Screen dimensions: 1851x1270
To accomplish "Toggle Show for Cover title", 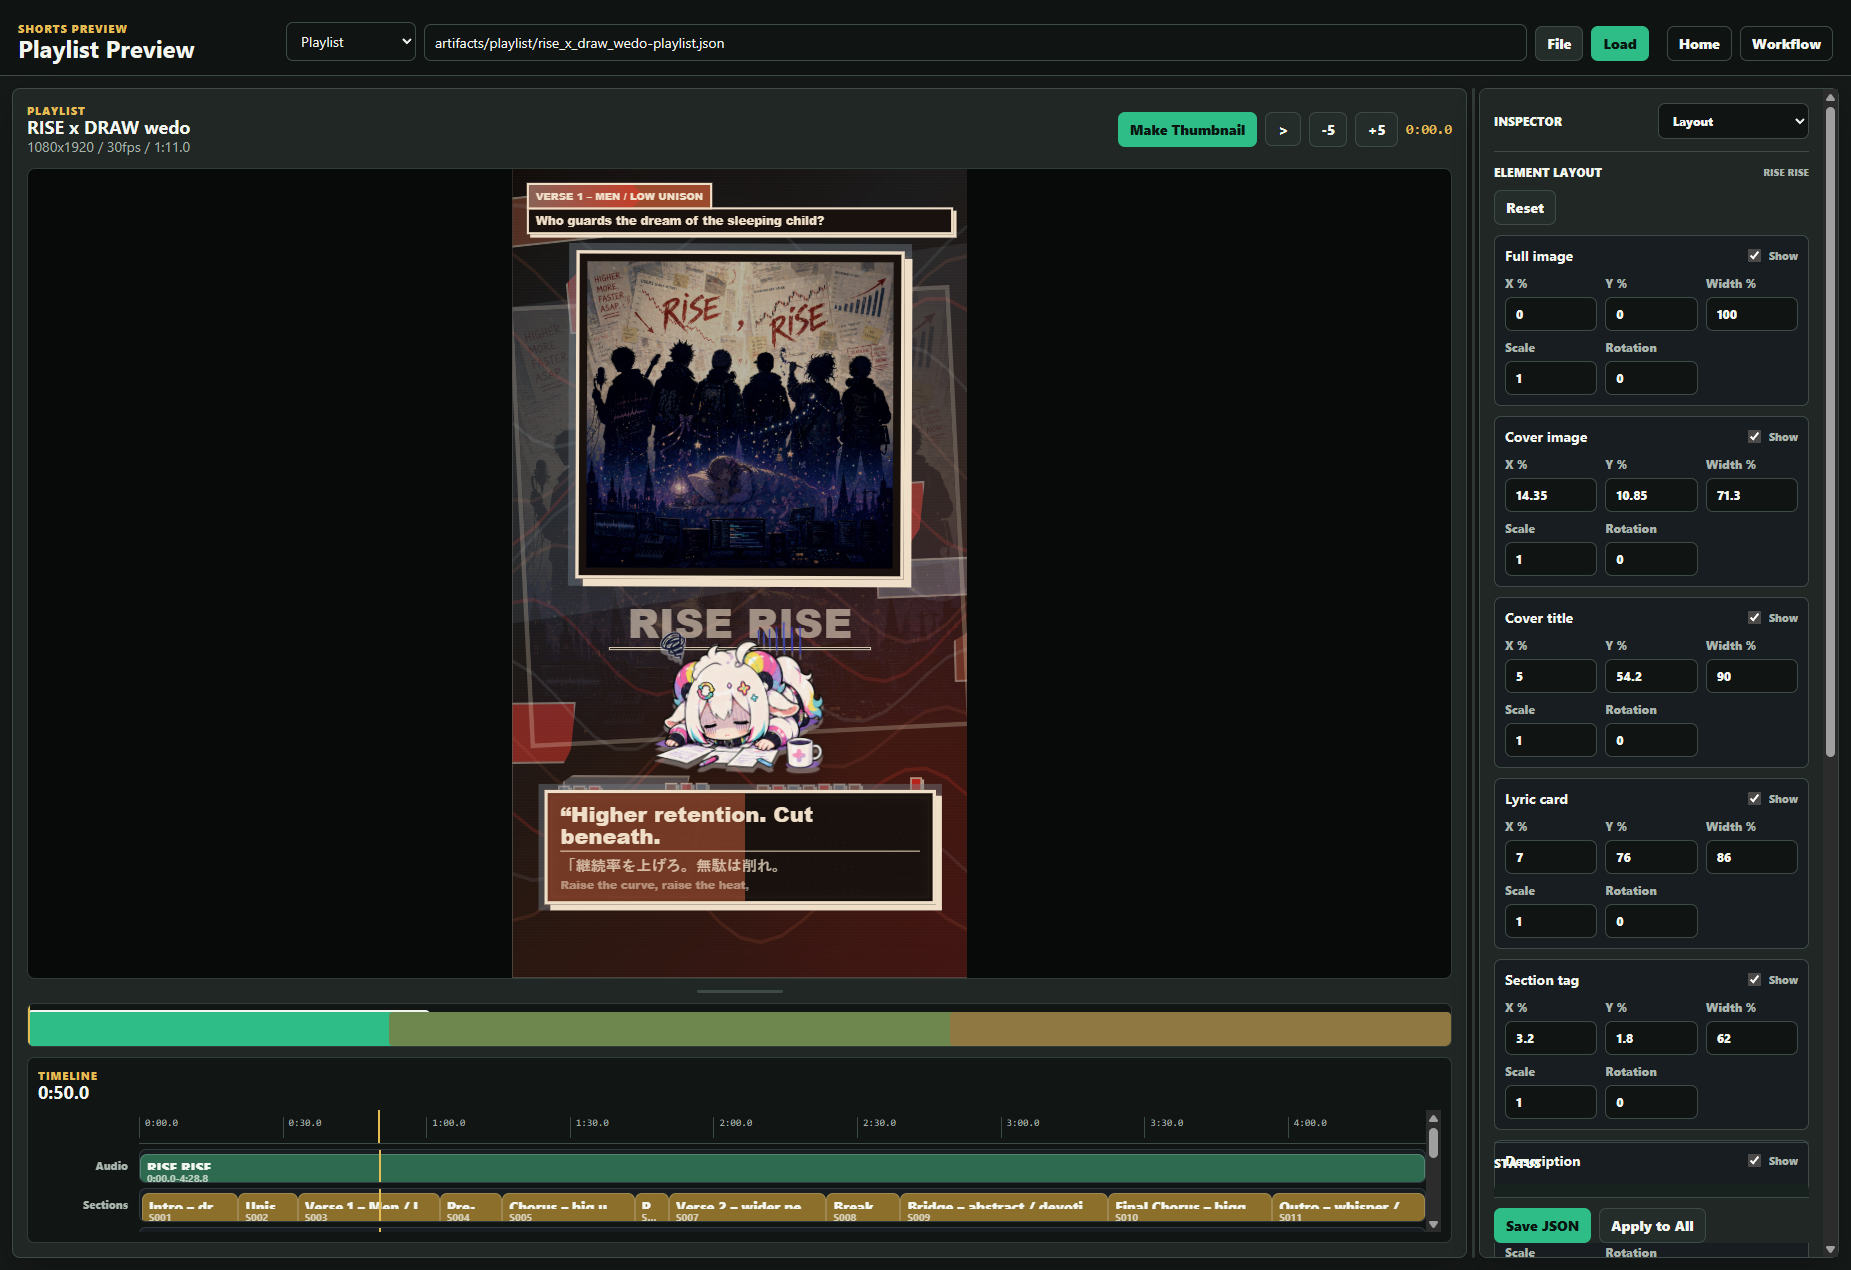I will [1754, 618].
